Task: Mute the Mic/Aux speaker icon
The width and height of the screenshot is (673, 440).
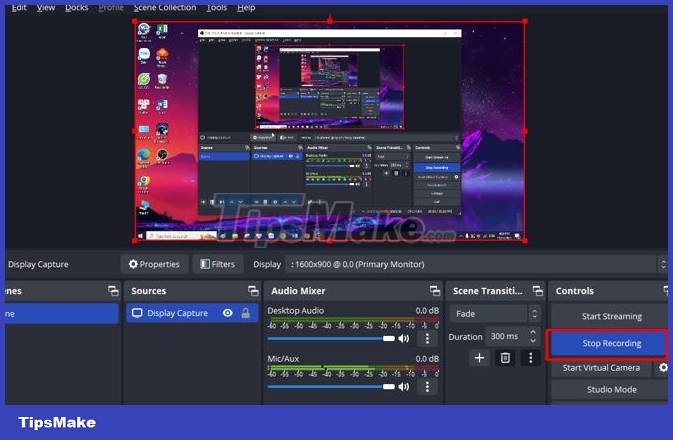Action: point(404,386)
